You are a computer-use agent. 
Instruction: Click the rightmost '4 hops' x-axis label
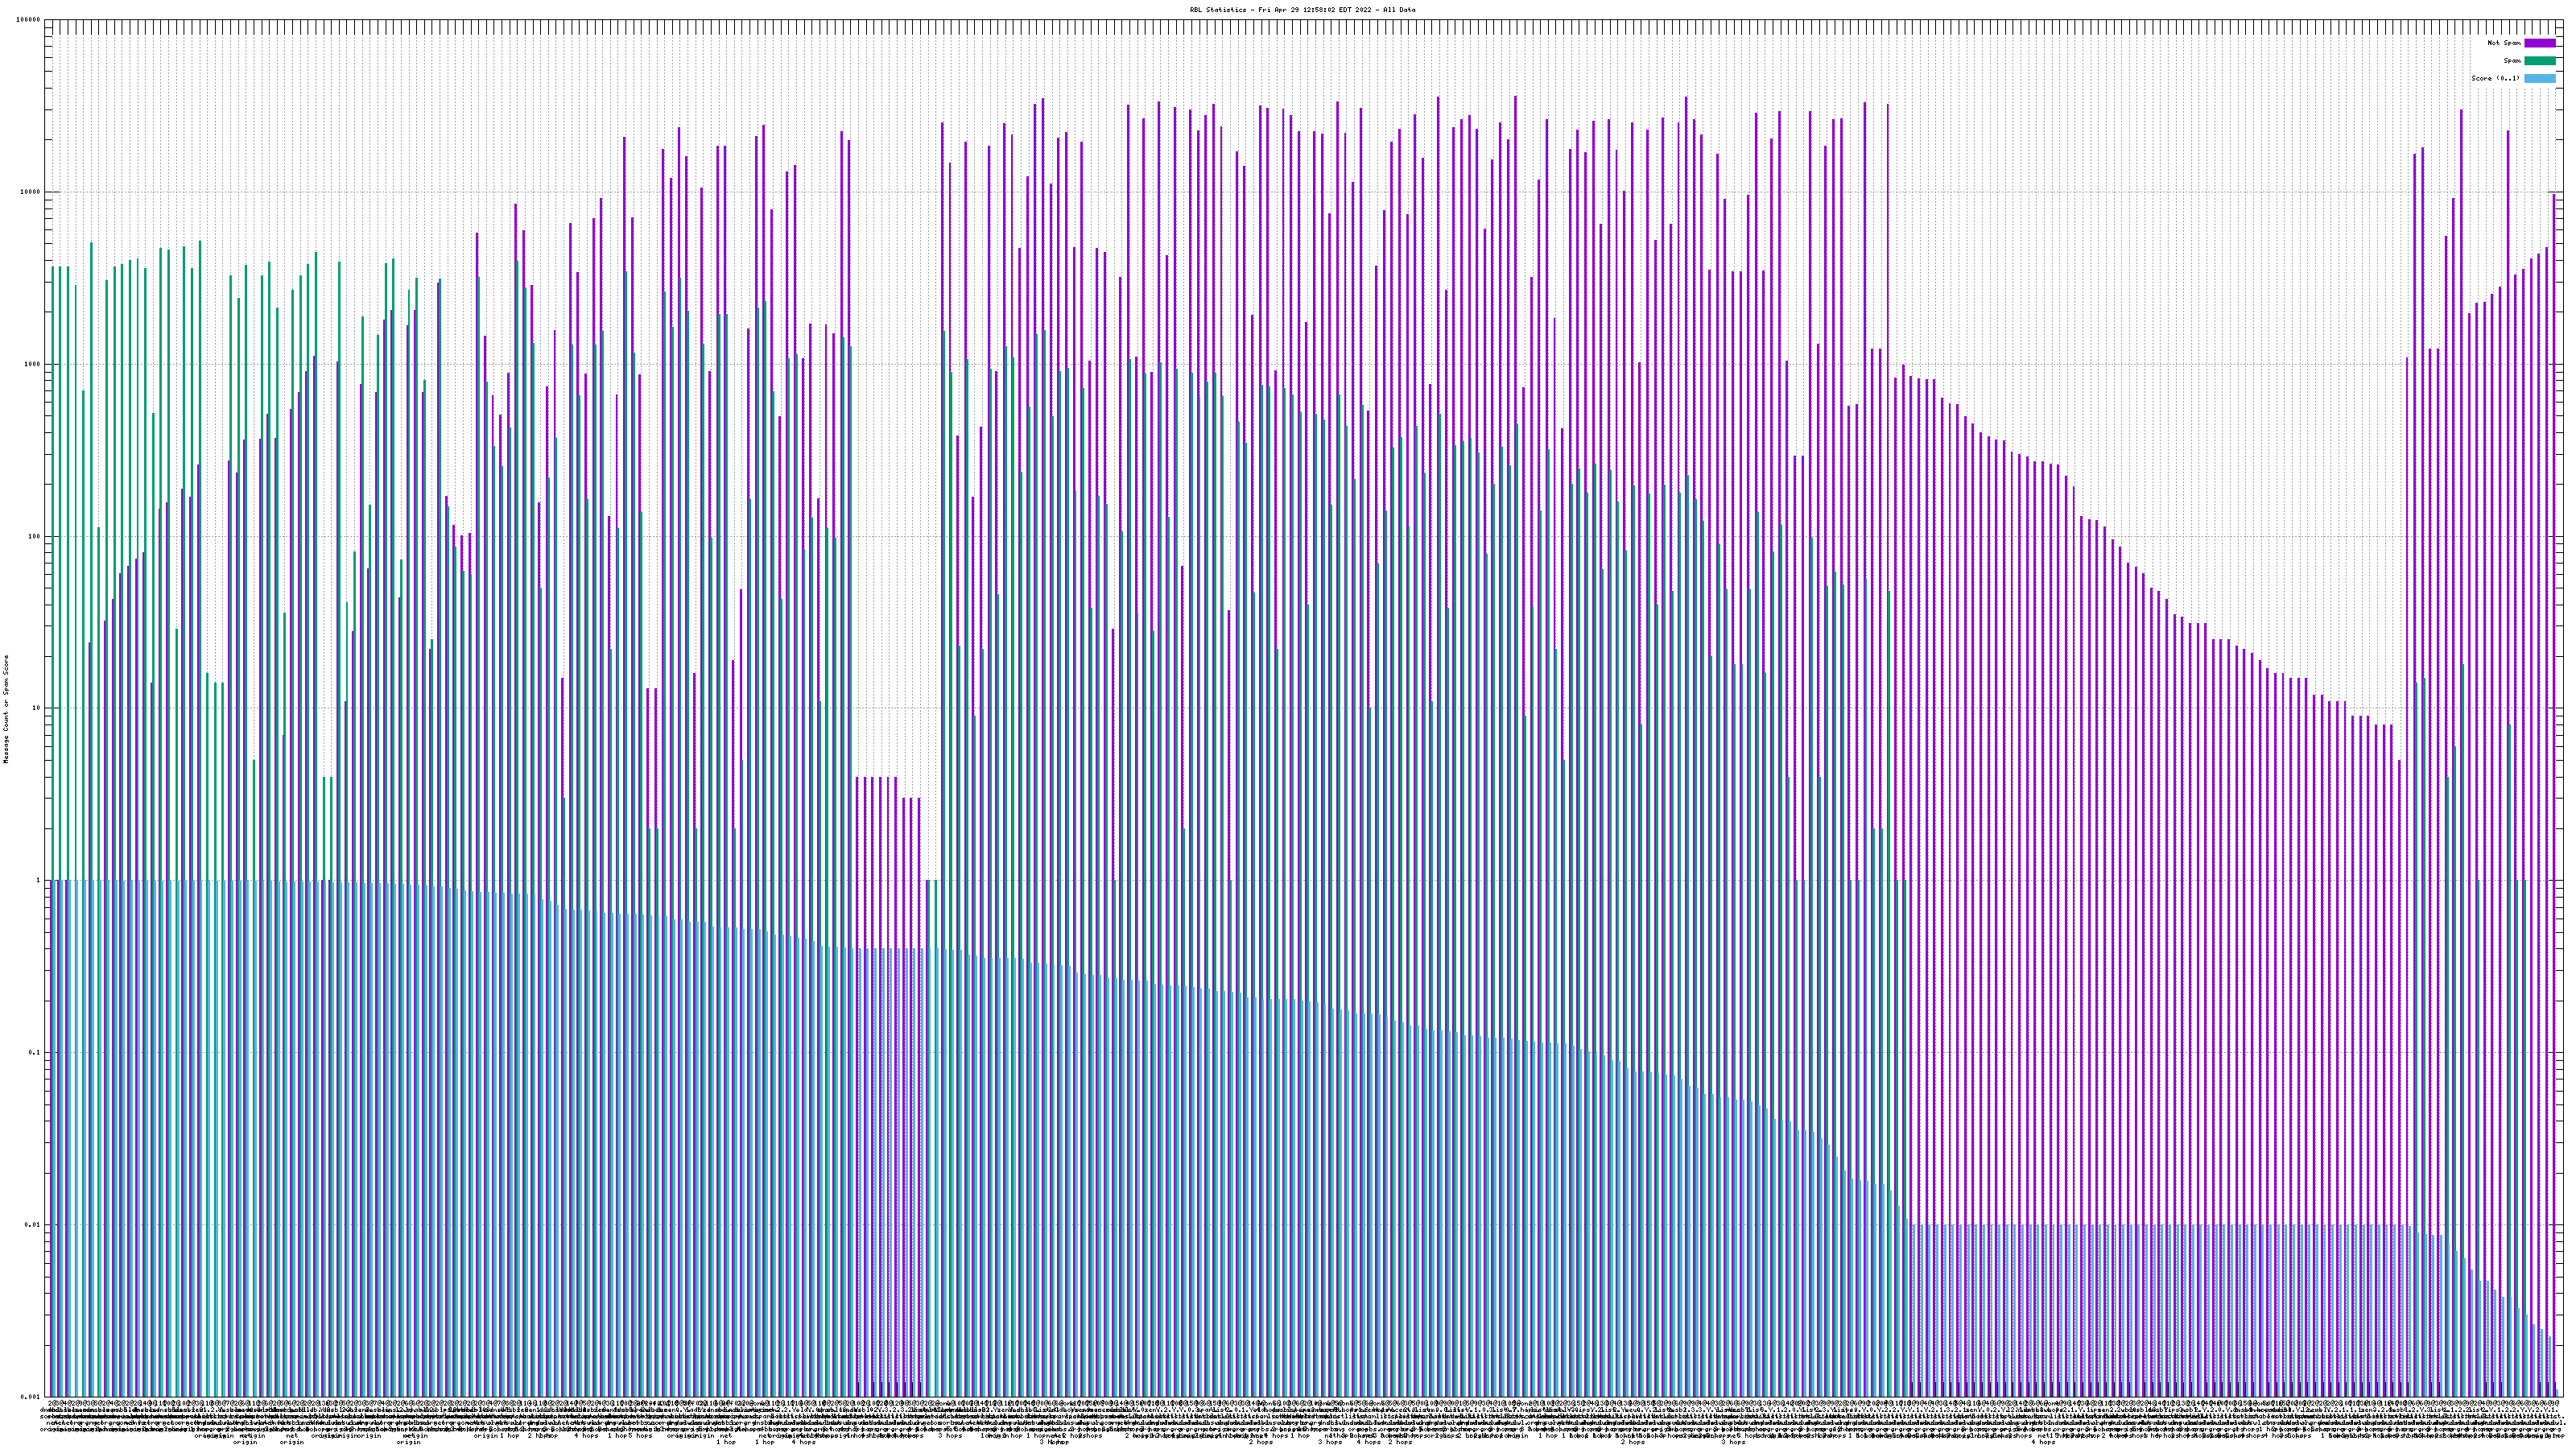2043,1442
